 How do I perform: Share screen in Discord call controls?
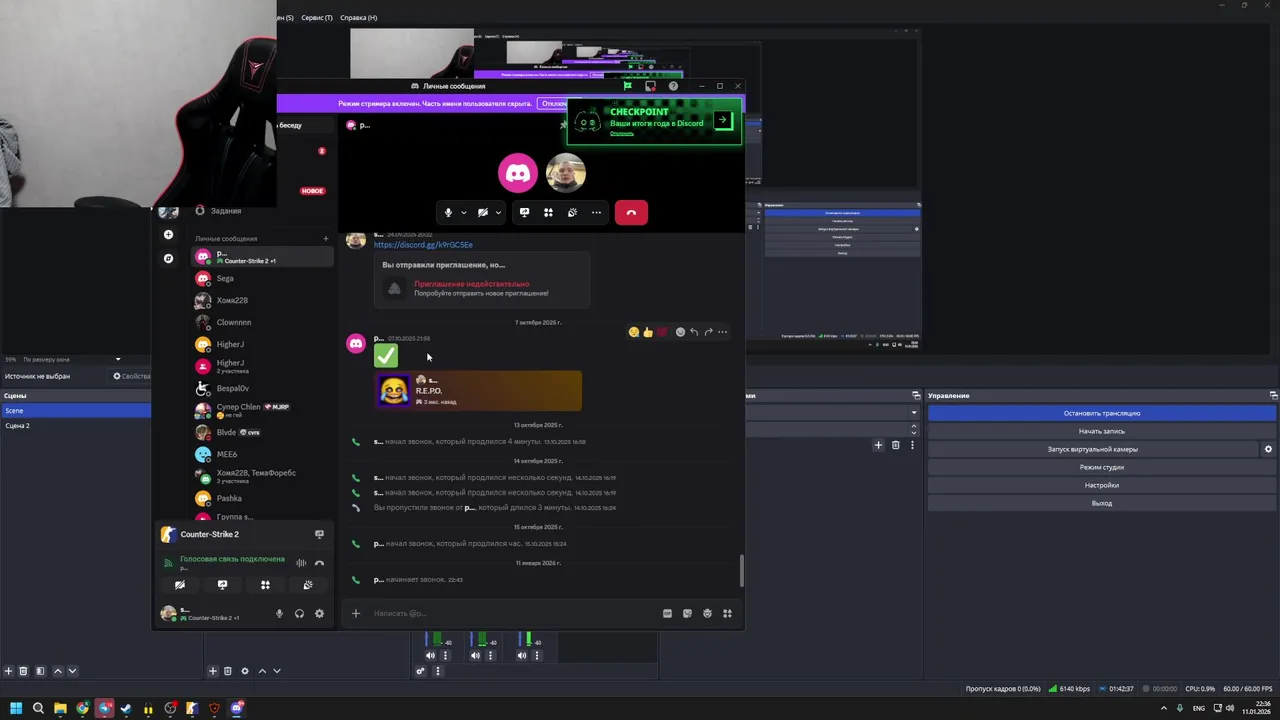point(524,213)
